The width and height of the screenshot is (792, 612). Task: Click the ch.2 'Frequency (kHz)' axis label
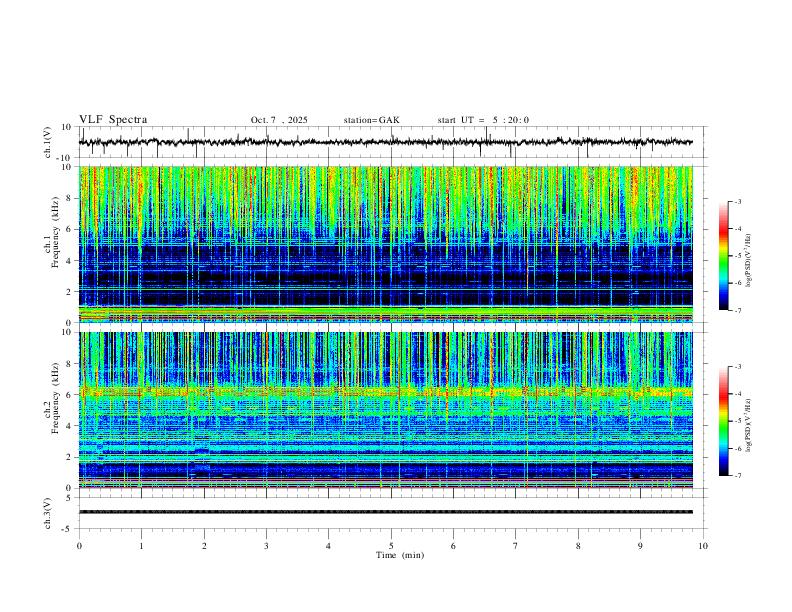pos(55,398)
